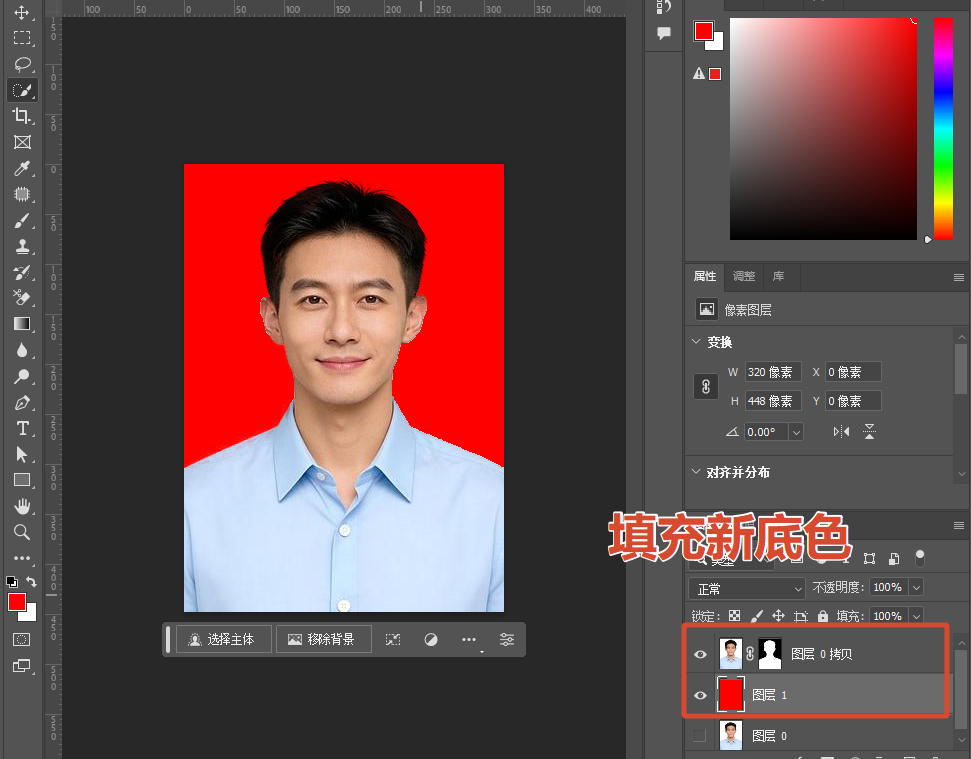Viewport: 971px width, 759px height.
Task: Collapse the 变换 section
Action: pos(696,342)
